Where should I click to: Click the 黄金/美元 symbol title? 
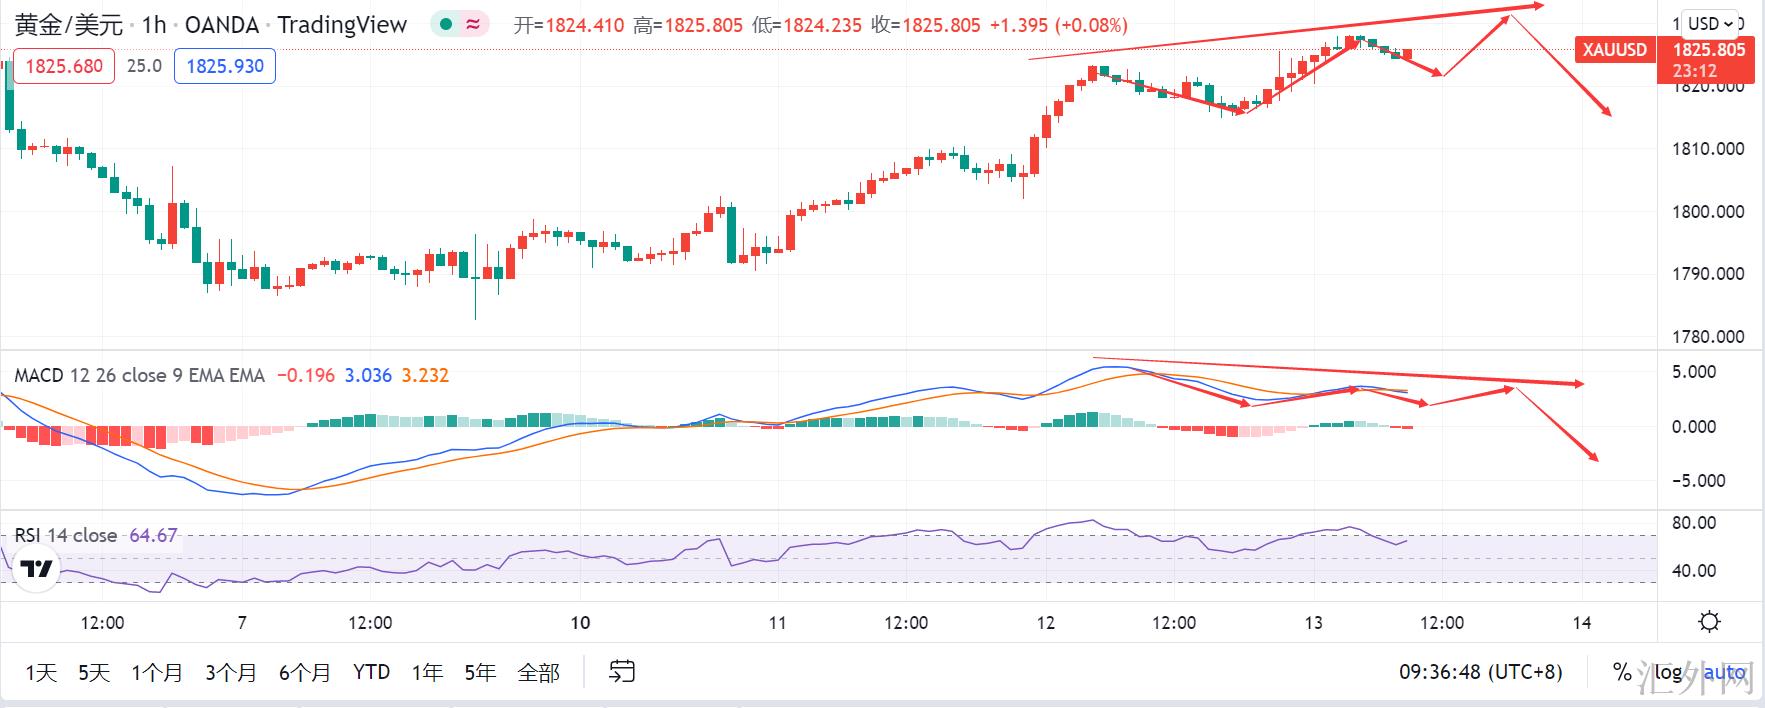pos(69,25)
